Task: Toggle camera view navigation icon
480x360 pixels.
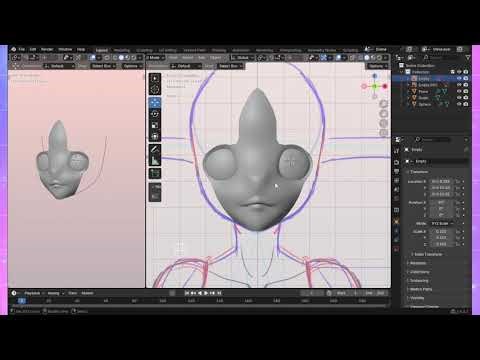Action: tap(384, 123)
